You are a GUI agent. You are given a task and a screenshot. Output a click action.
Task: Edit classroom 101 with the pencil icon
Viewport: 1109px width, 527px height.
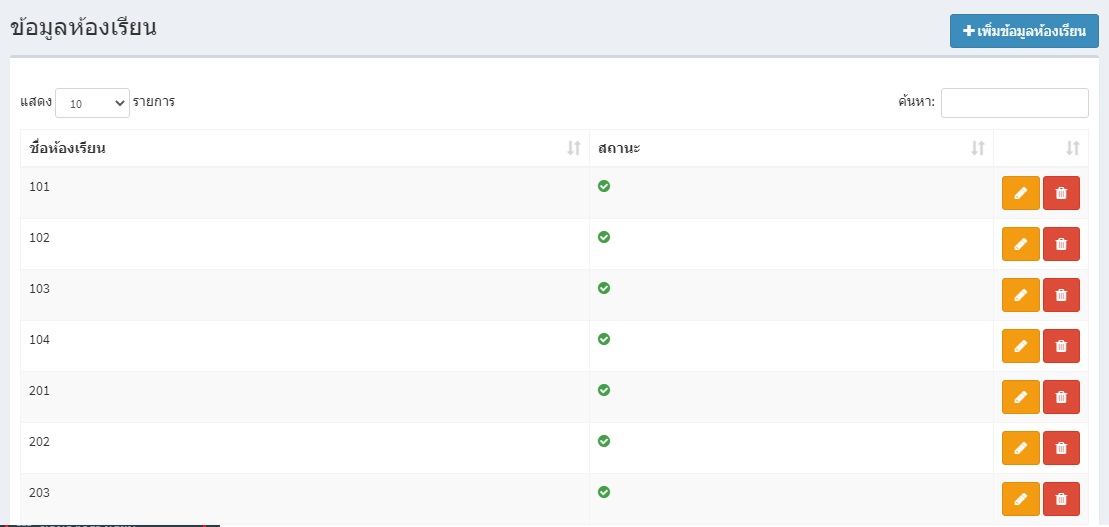click(x=1021, y=193)
